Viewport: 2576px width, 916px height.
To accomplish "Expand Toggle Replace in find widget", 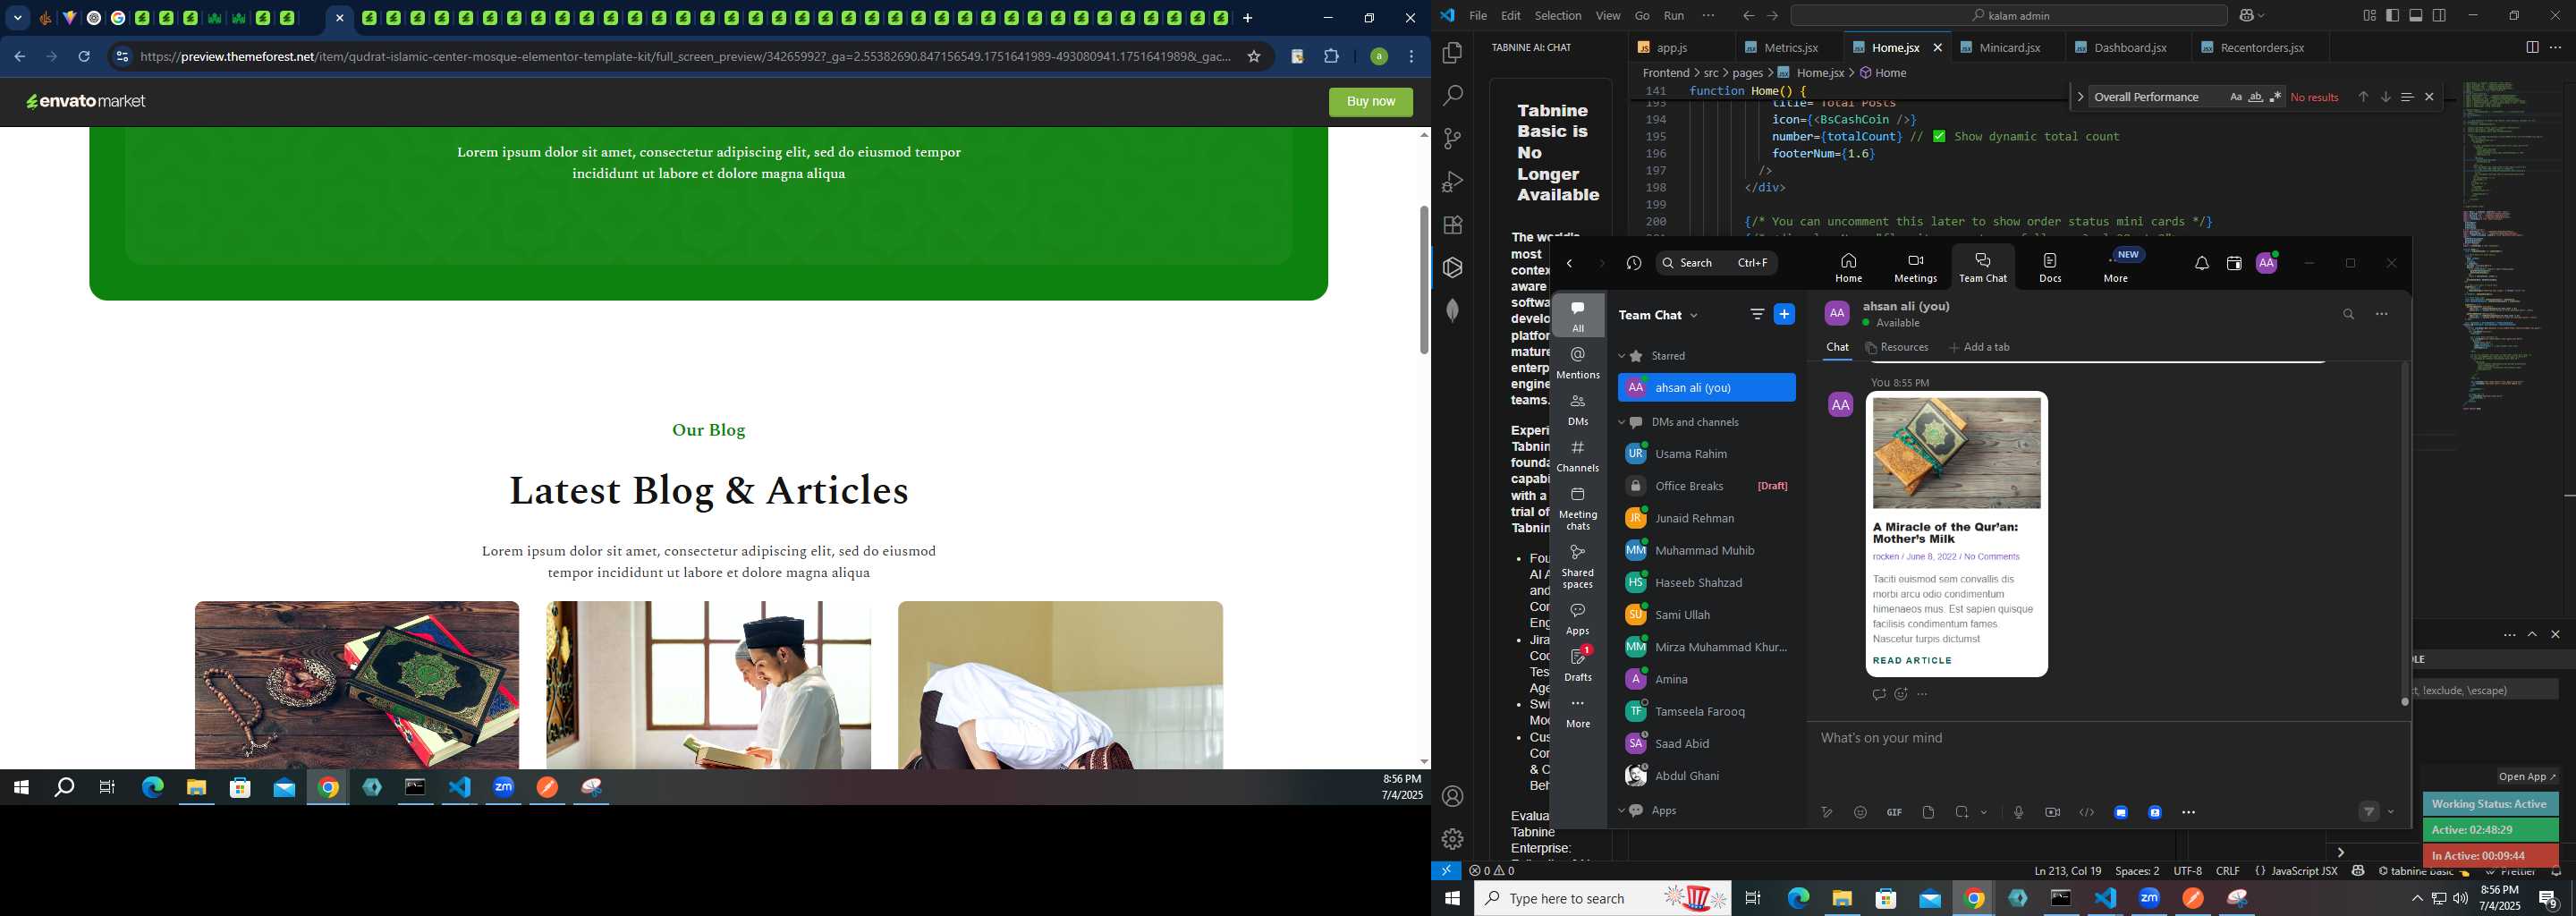I will 2080,97.
